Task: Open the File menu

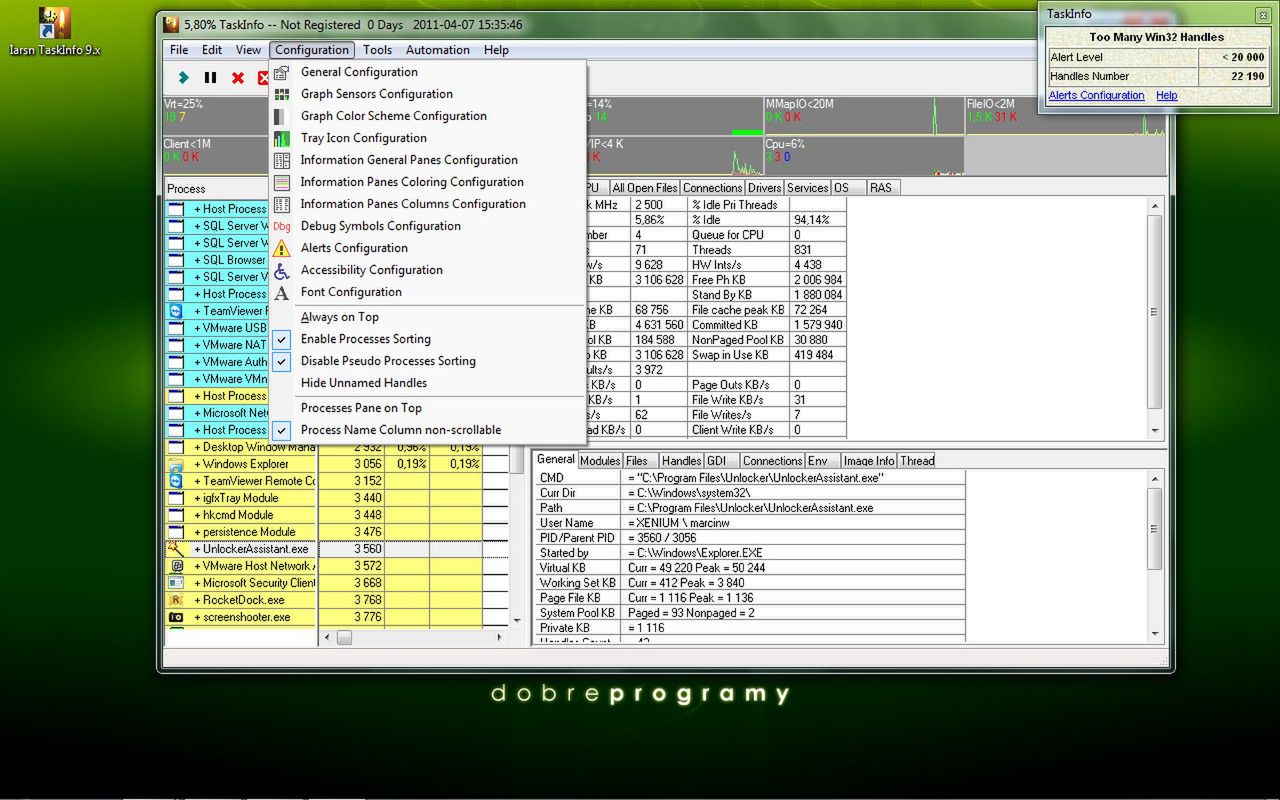Action: pyautogui.click(x=179, y=50)
